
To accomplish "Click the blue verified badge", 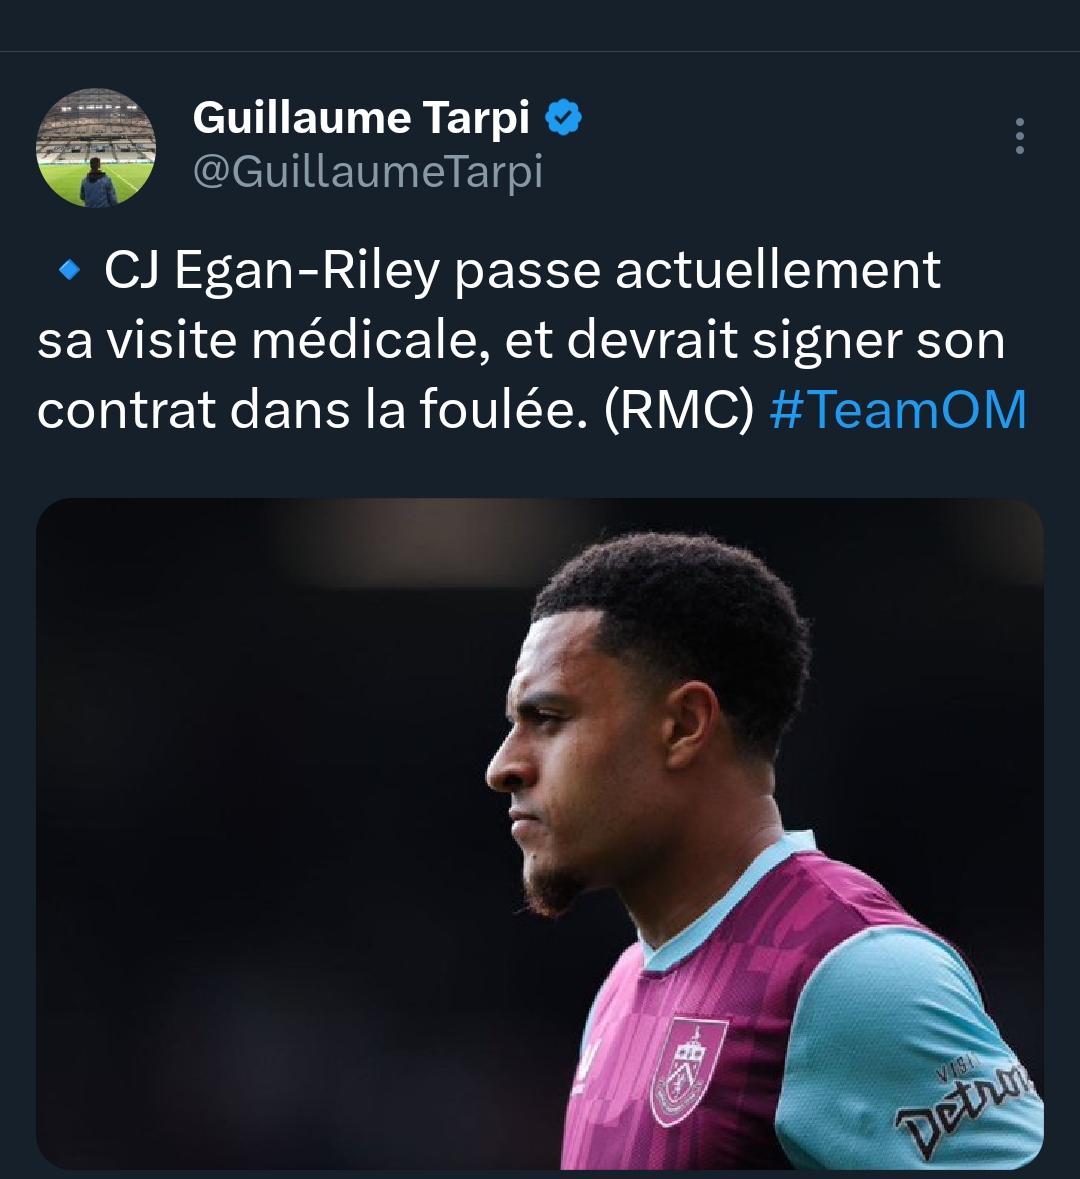I will [563, 118].
